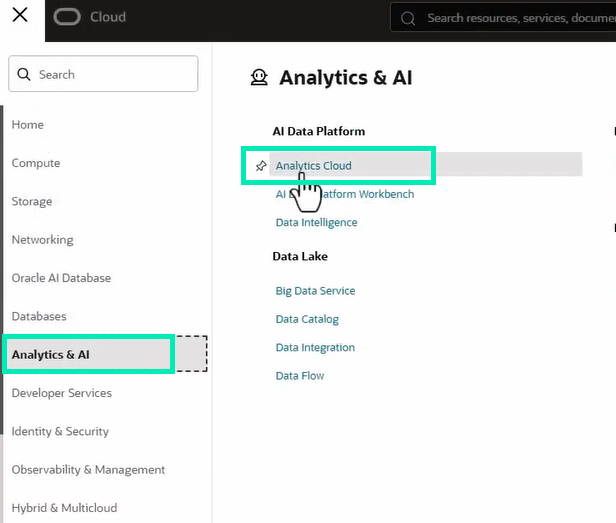Select the Compute category
Screen dimensions: 616x523
tap(36, 163)
